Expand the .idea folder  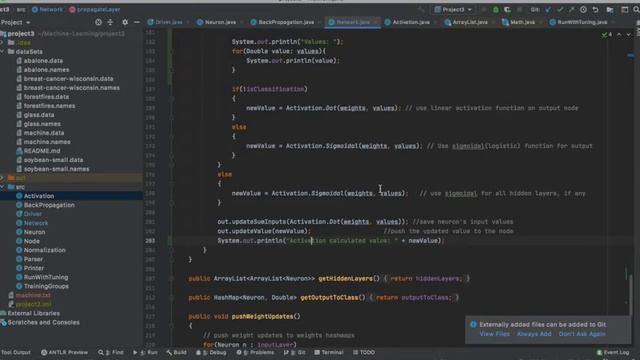2,42
